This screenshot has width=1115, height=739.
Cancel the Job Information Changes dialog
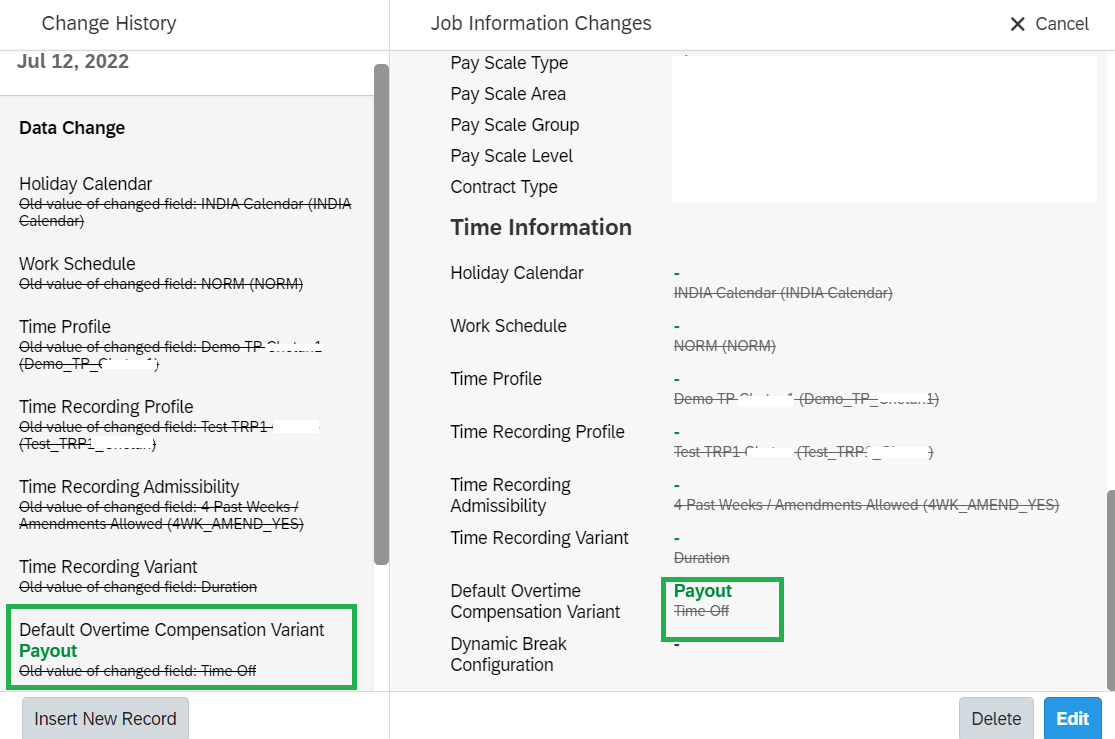1050,24
